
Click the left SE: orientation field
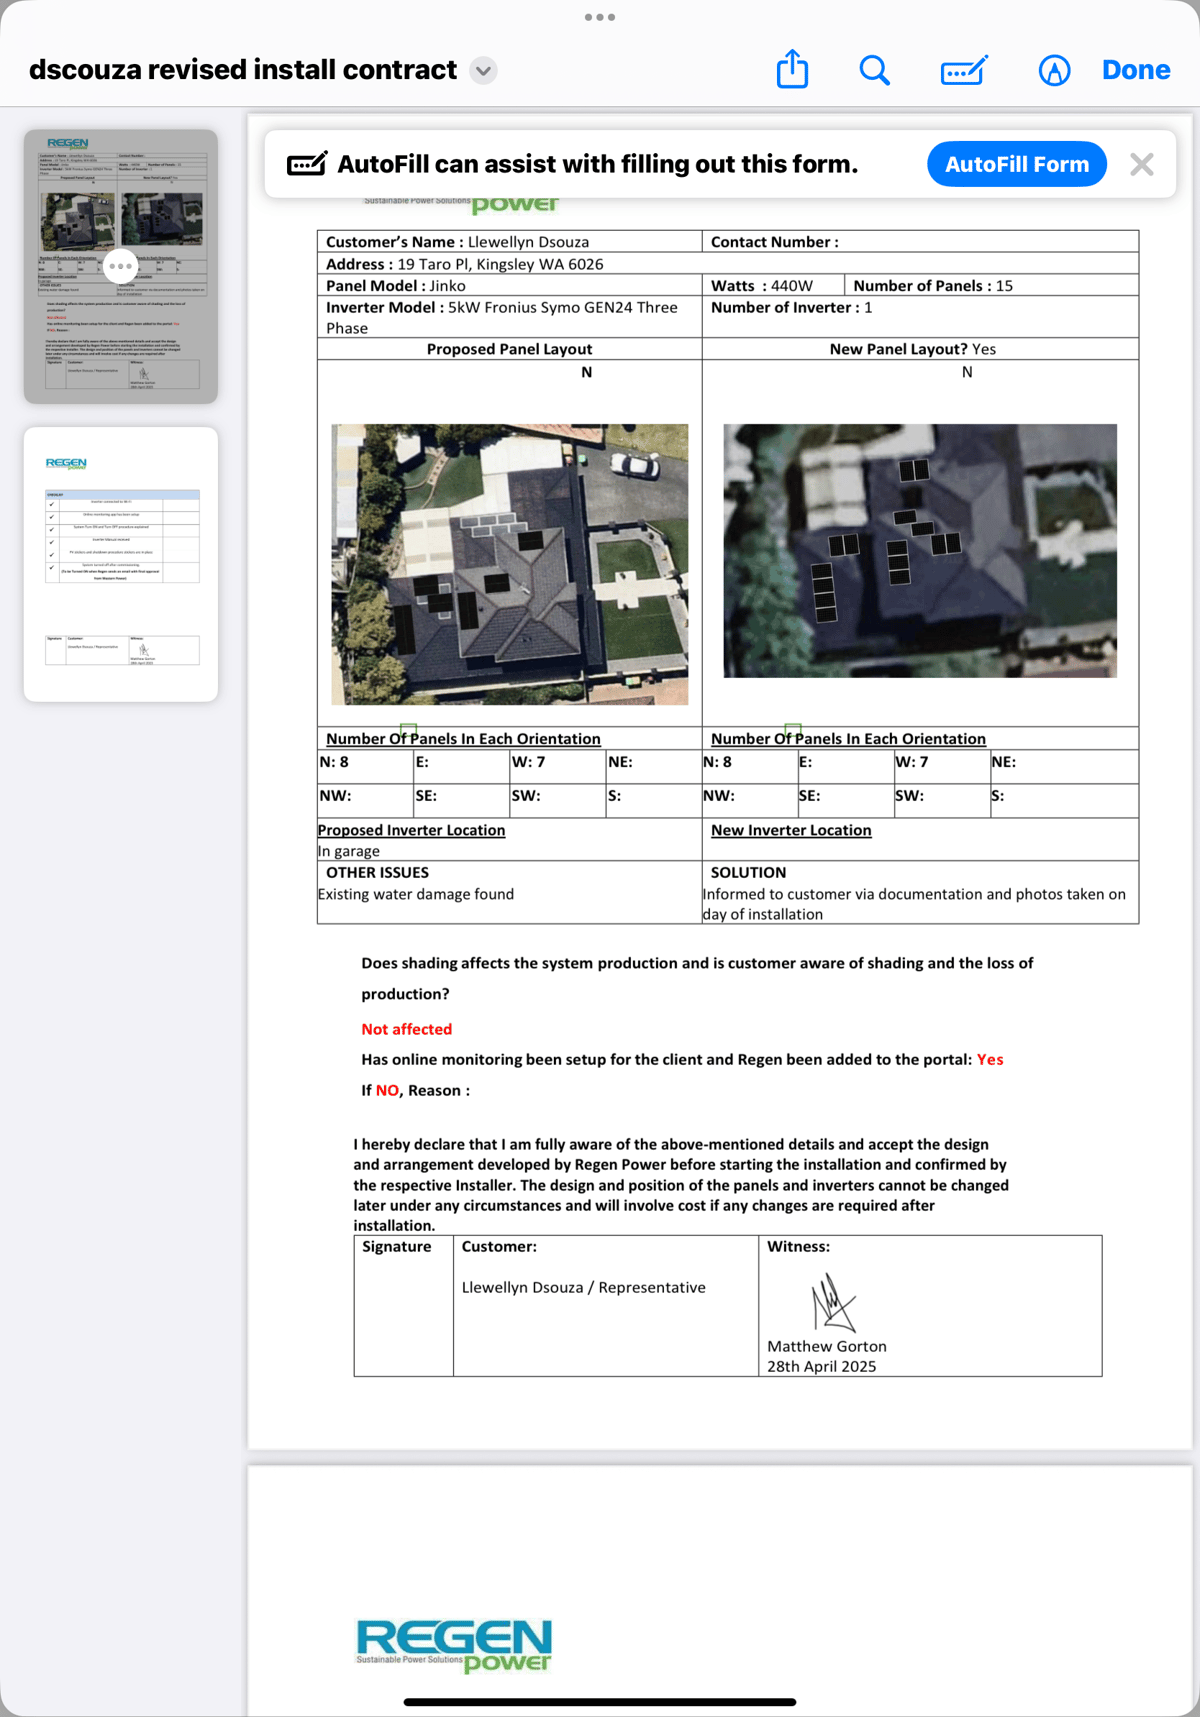click(461, 801)
